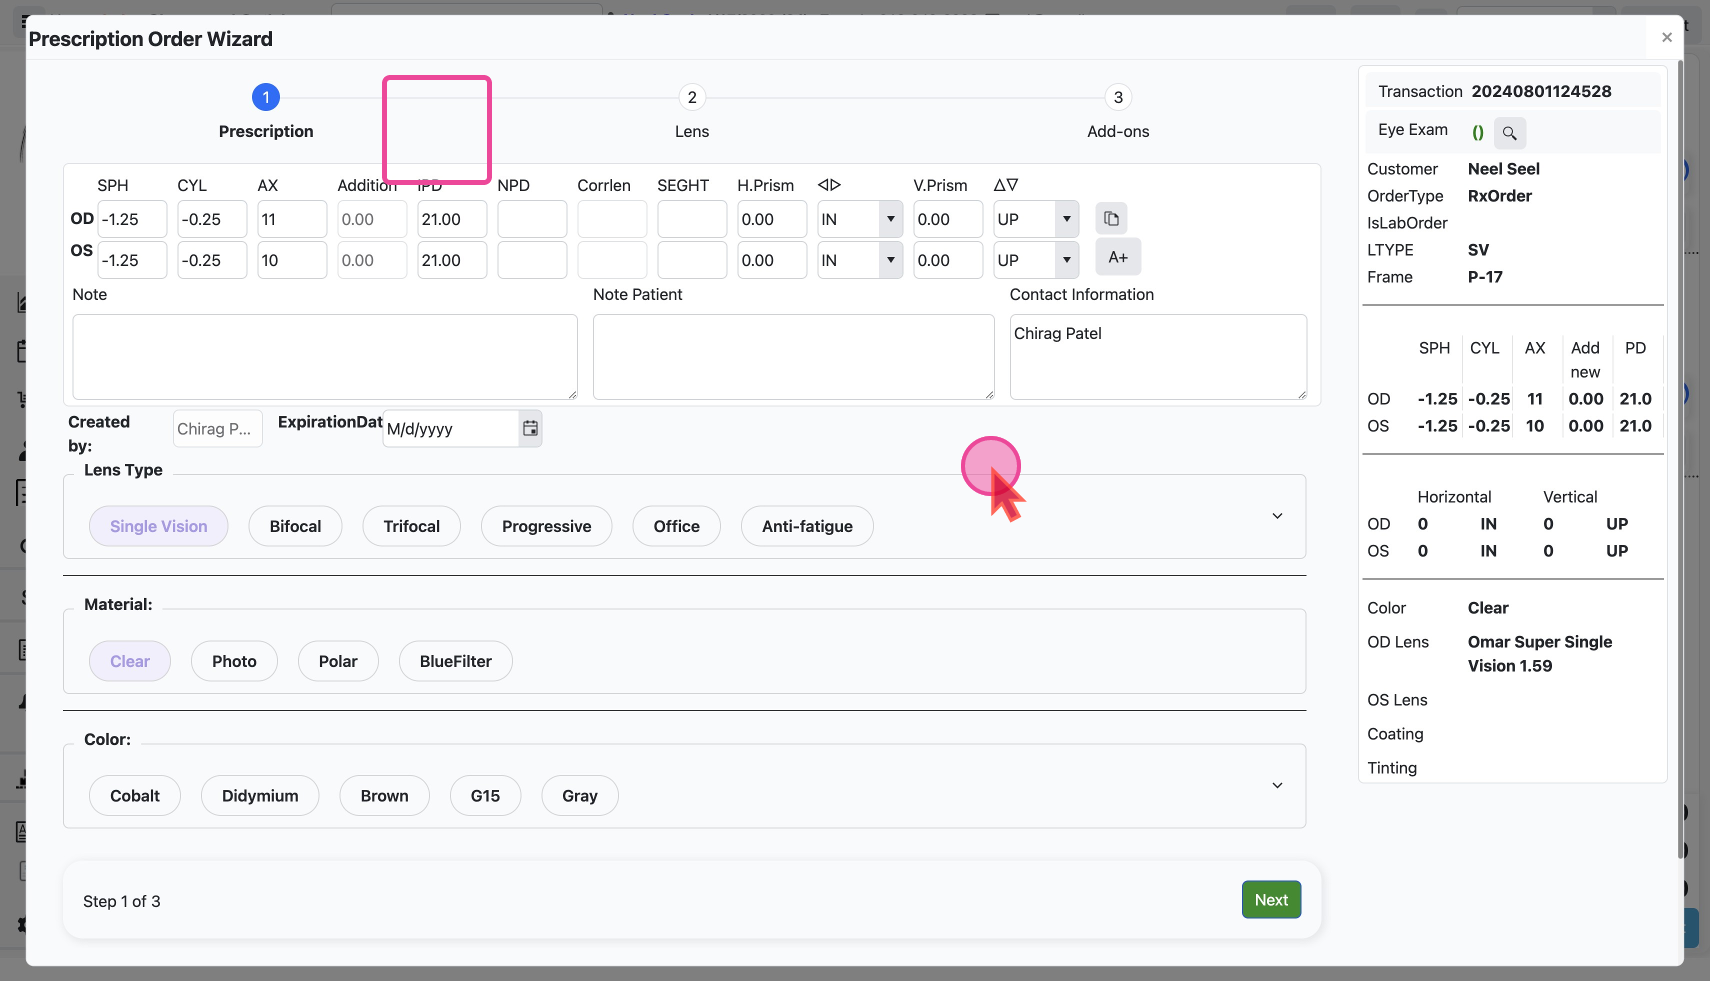Expand the Color section chevron
This screenshot has height=981, width=1710.
click(x=1277, y=786)
